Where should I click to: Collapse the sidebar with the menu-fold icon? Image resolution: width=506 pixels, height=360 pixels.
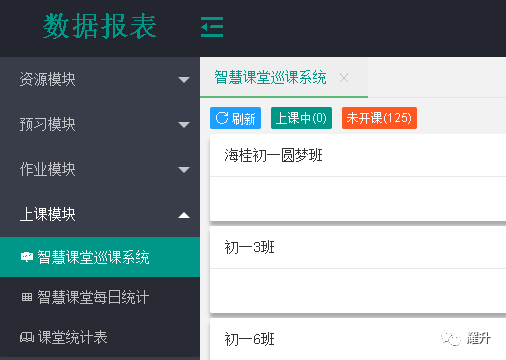pyautogui.click(x=212, y=27)
